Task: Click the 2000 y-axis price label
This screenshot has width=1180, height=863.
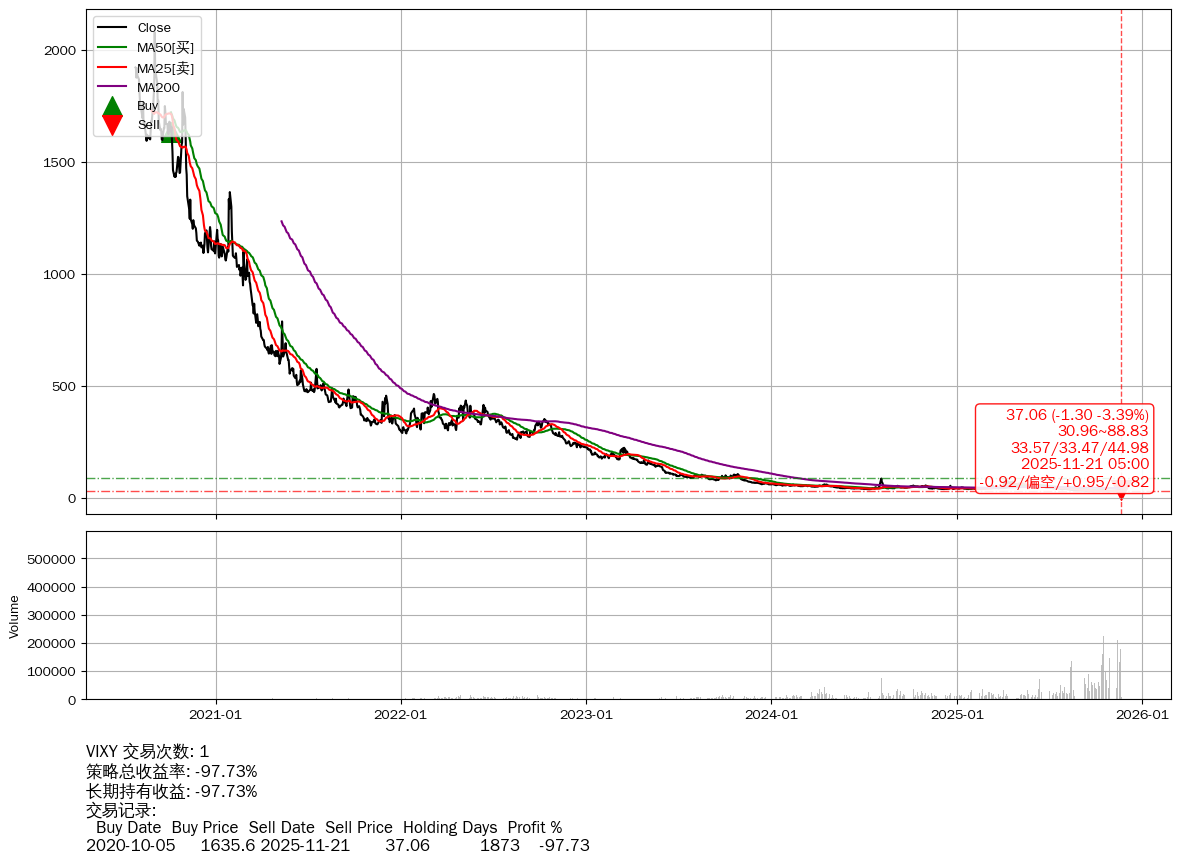Action: tap(60, 51)
